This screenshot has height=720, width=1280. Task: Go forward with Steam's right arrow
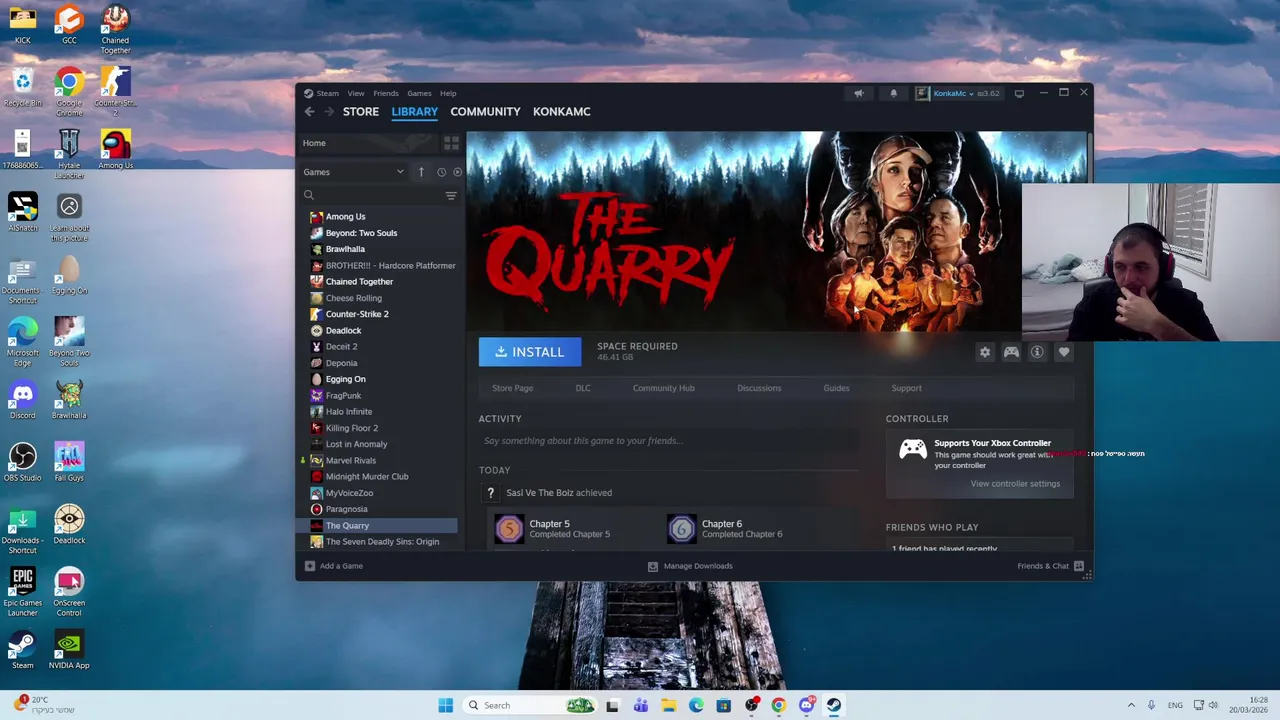click(330, 112)
